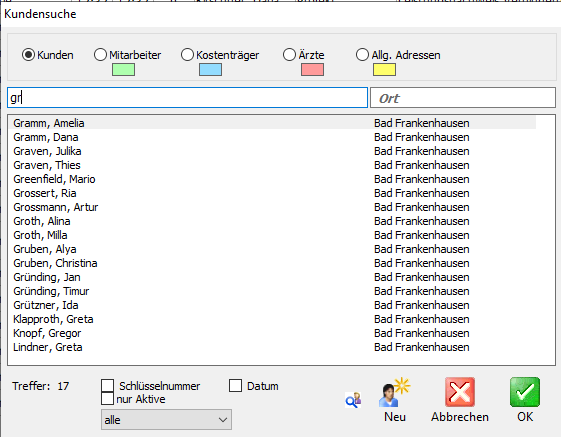Screen dimensions: 561x437
Task: Select row Gründing, Jan
Action: [273, 277]
